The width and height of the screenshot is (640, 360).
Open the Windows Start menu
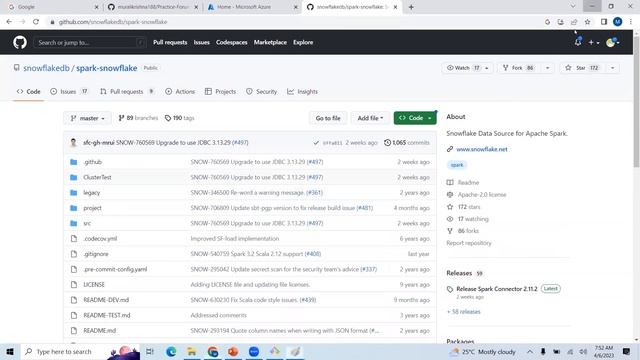[10, 351]
